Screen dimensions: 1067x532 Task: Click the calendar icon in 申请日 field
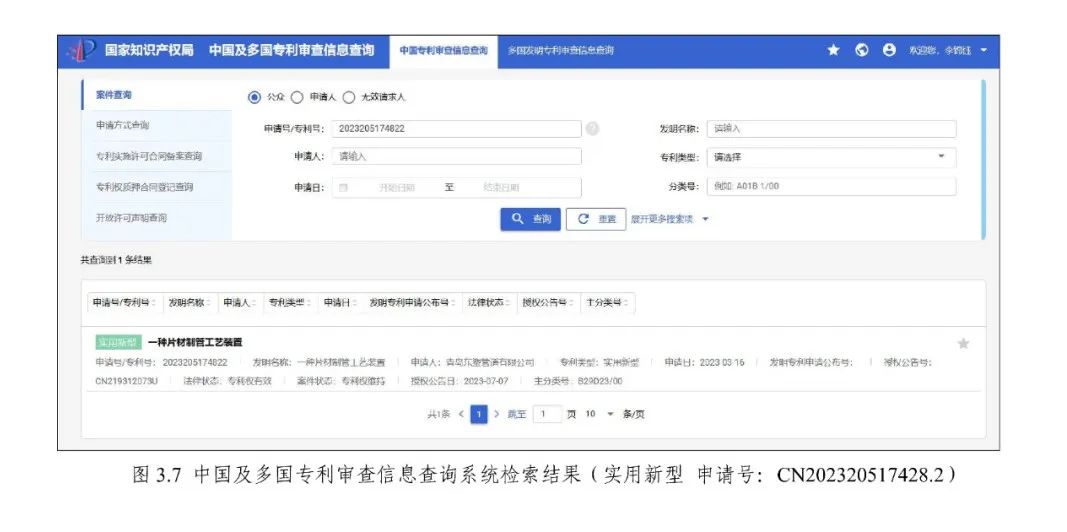click(x=343, y=187)
